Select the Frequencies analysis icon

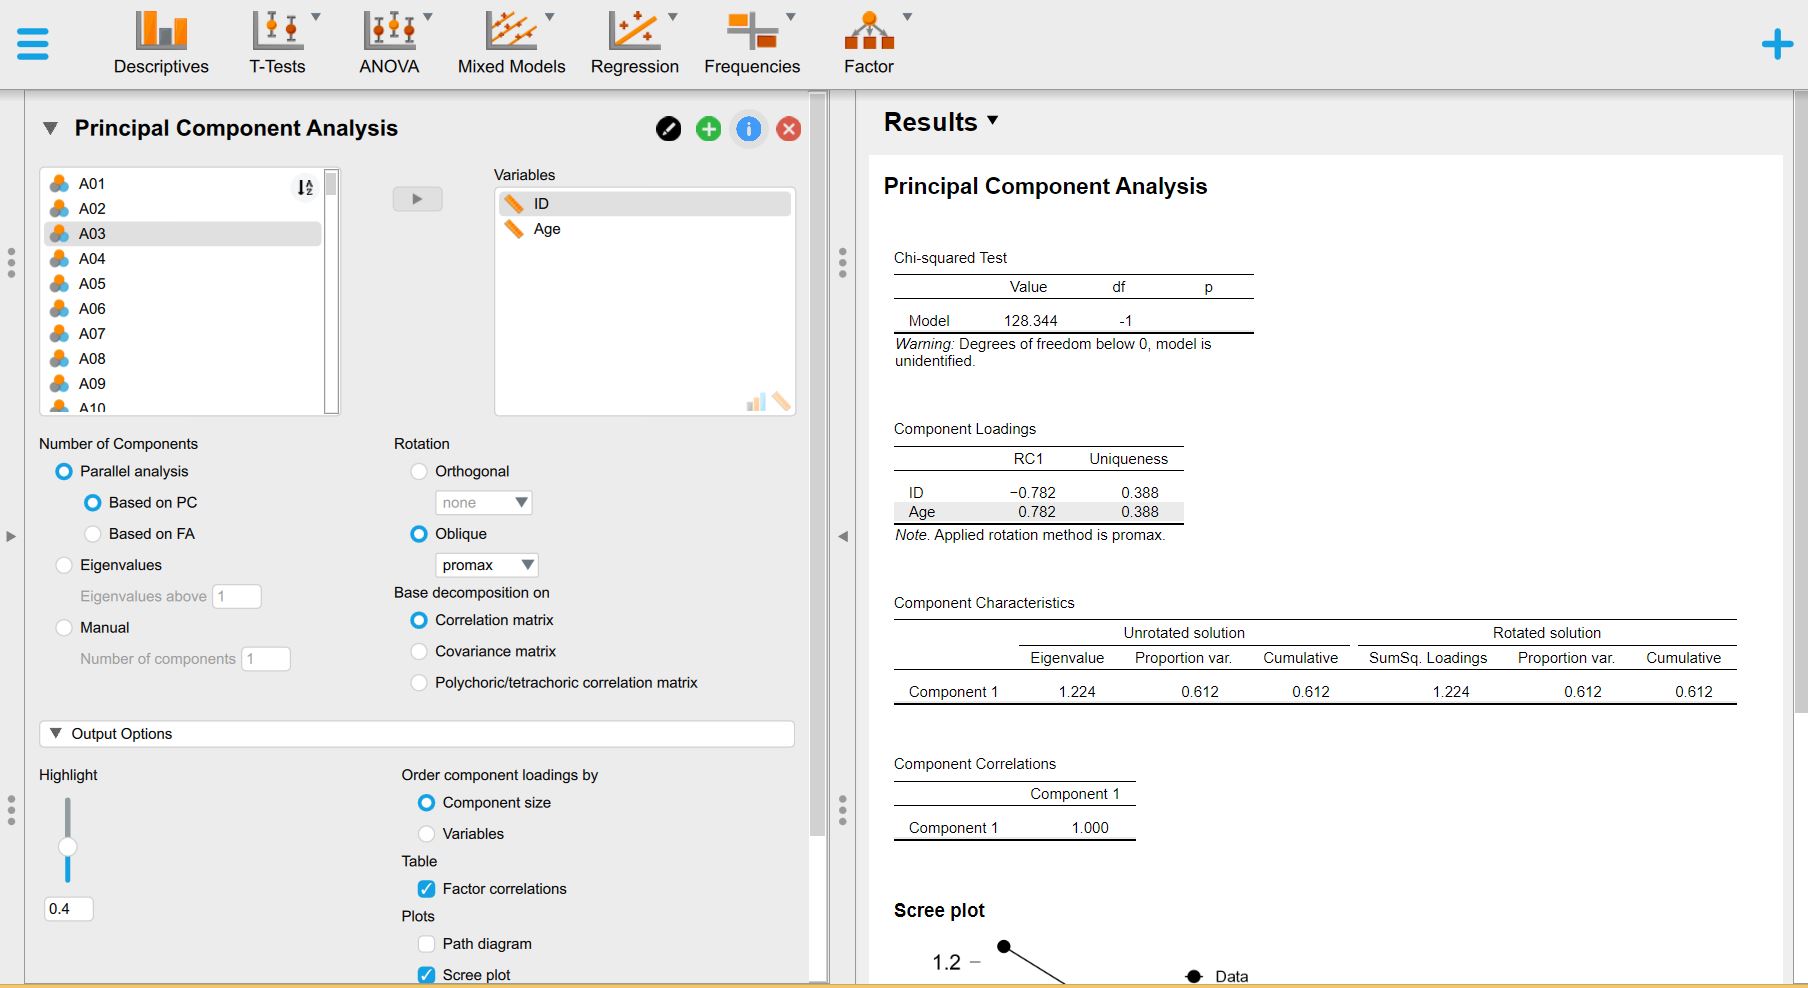point(750,33)
